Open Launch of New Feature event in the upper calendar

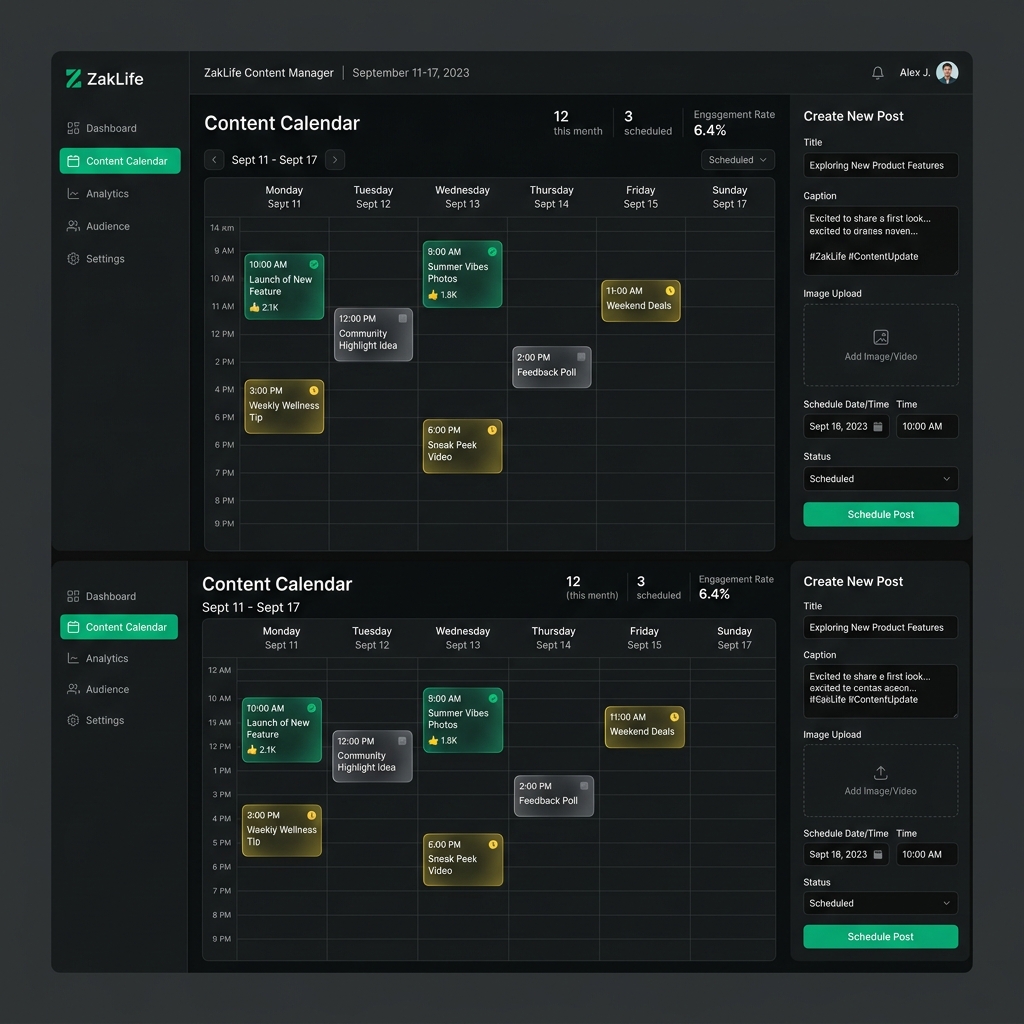[284, 286]
